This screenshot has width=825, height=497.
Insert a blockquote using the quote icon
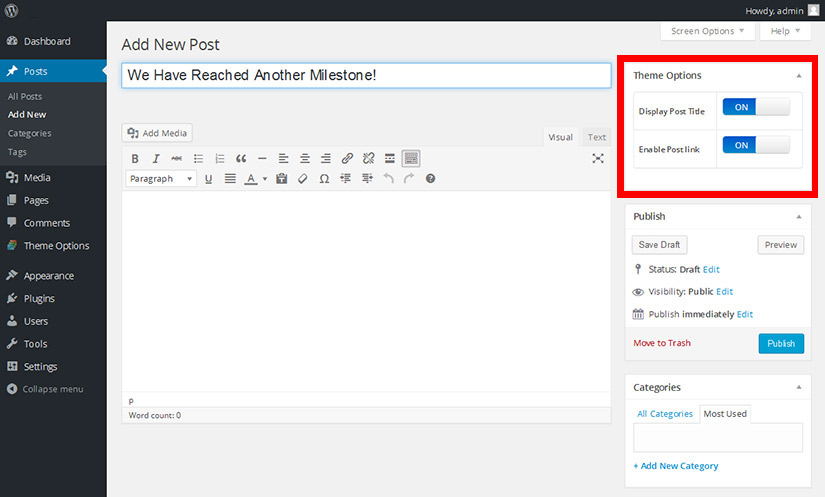point(241,158)
